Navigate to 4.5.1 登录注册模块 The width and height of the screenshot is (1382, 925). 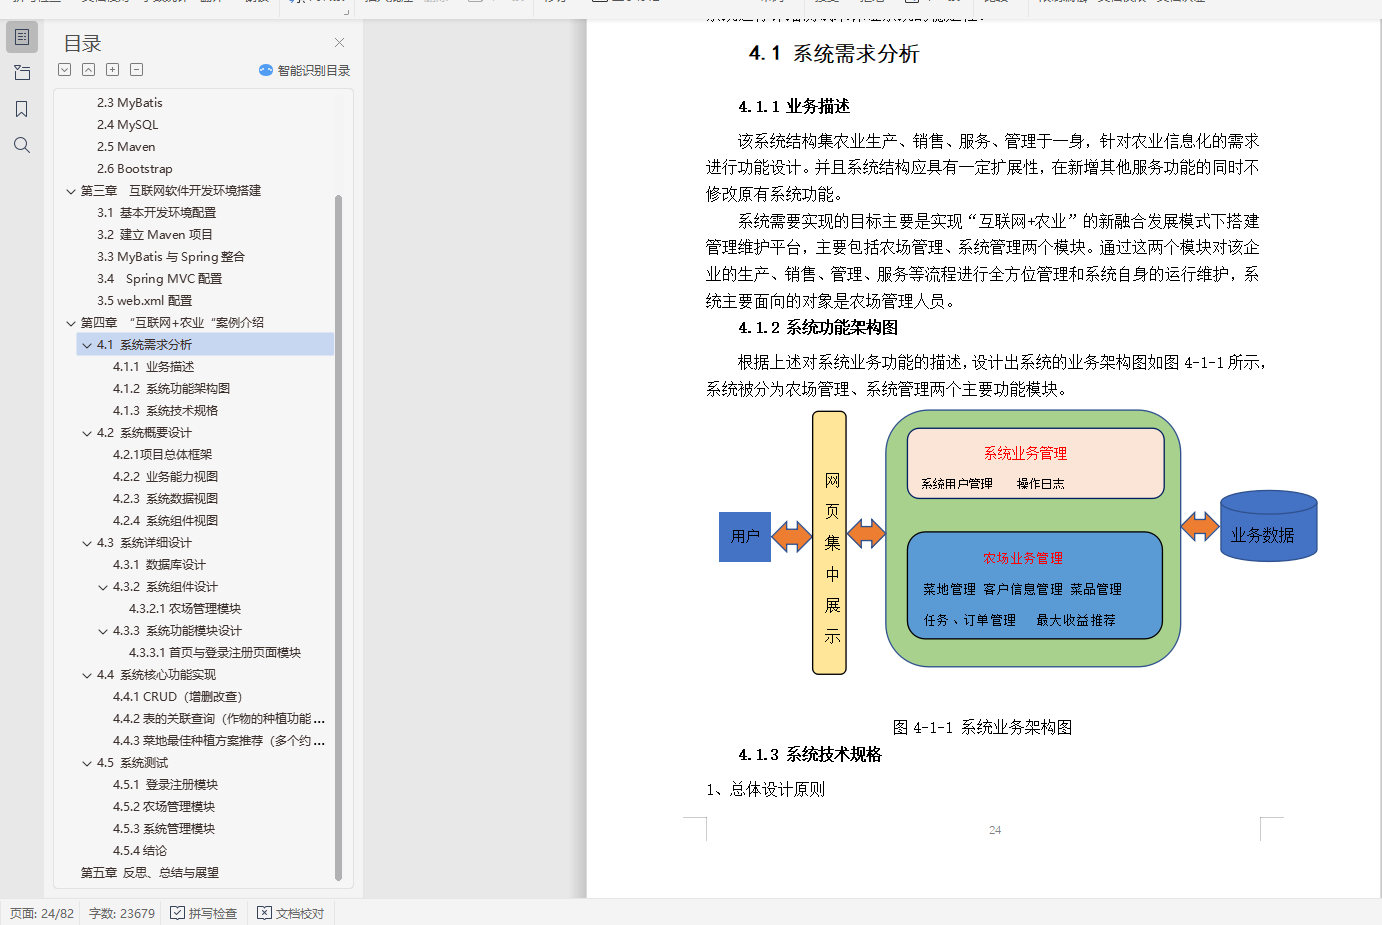click(x=165, y=785)
